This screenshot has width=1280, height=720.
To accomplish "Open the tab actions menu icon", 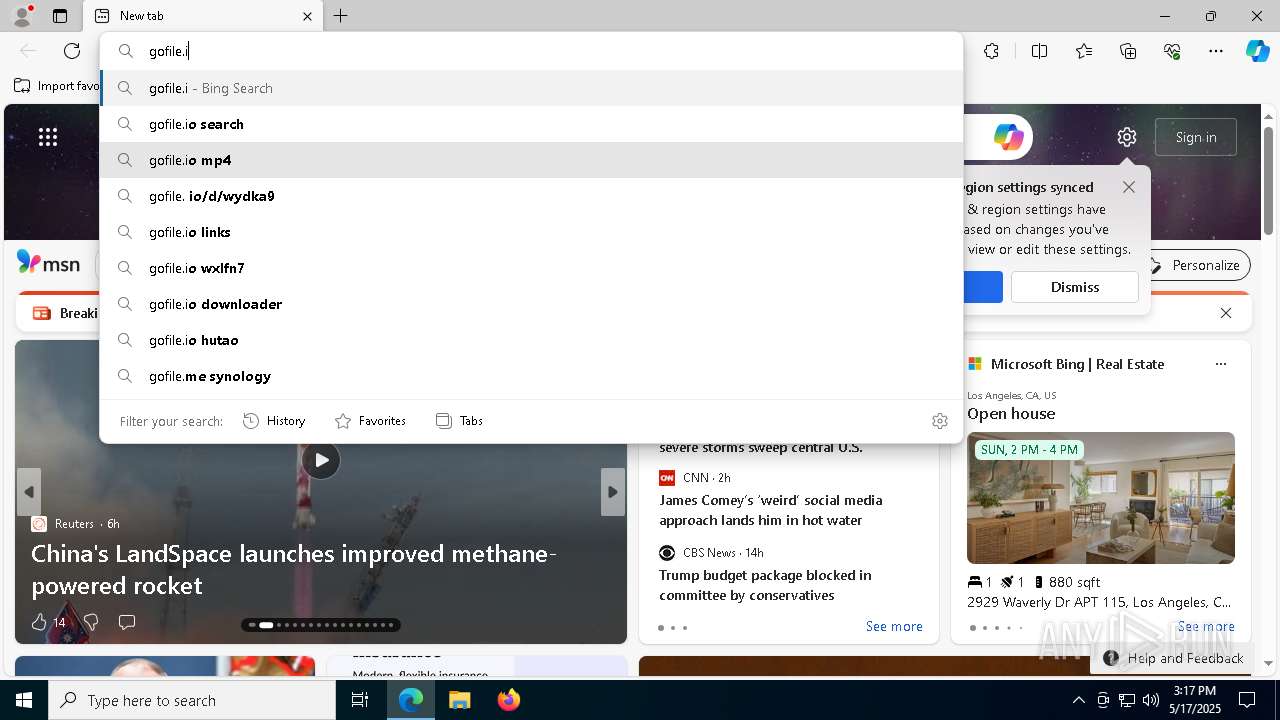I will [60, 16].
